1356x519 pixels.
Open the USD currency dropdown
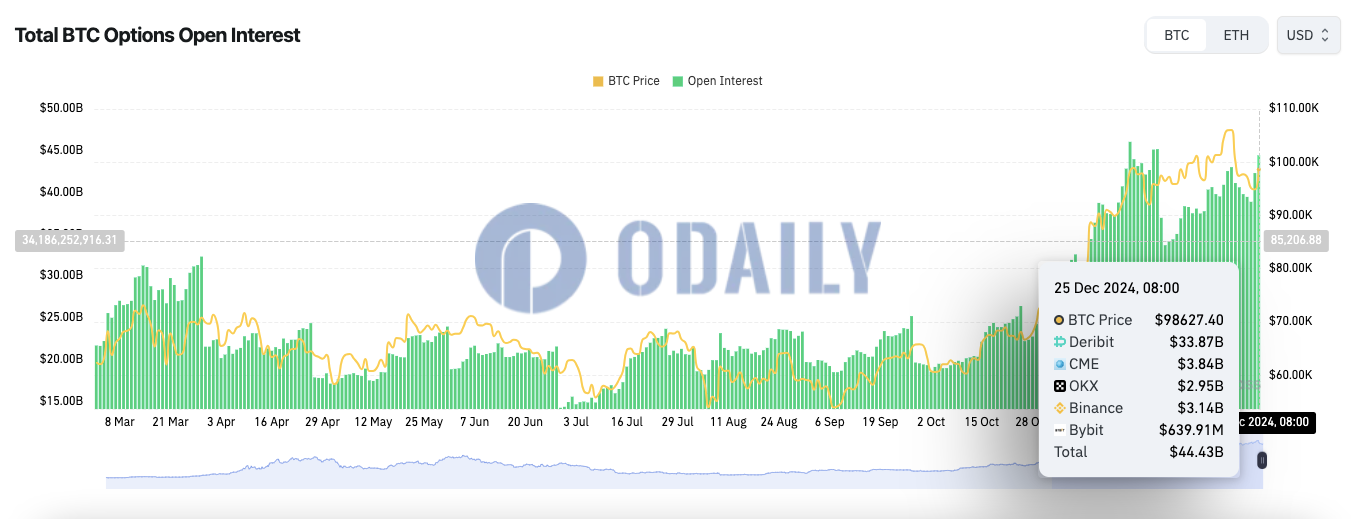coord(1308,35)
